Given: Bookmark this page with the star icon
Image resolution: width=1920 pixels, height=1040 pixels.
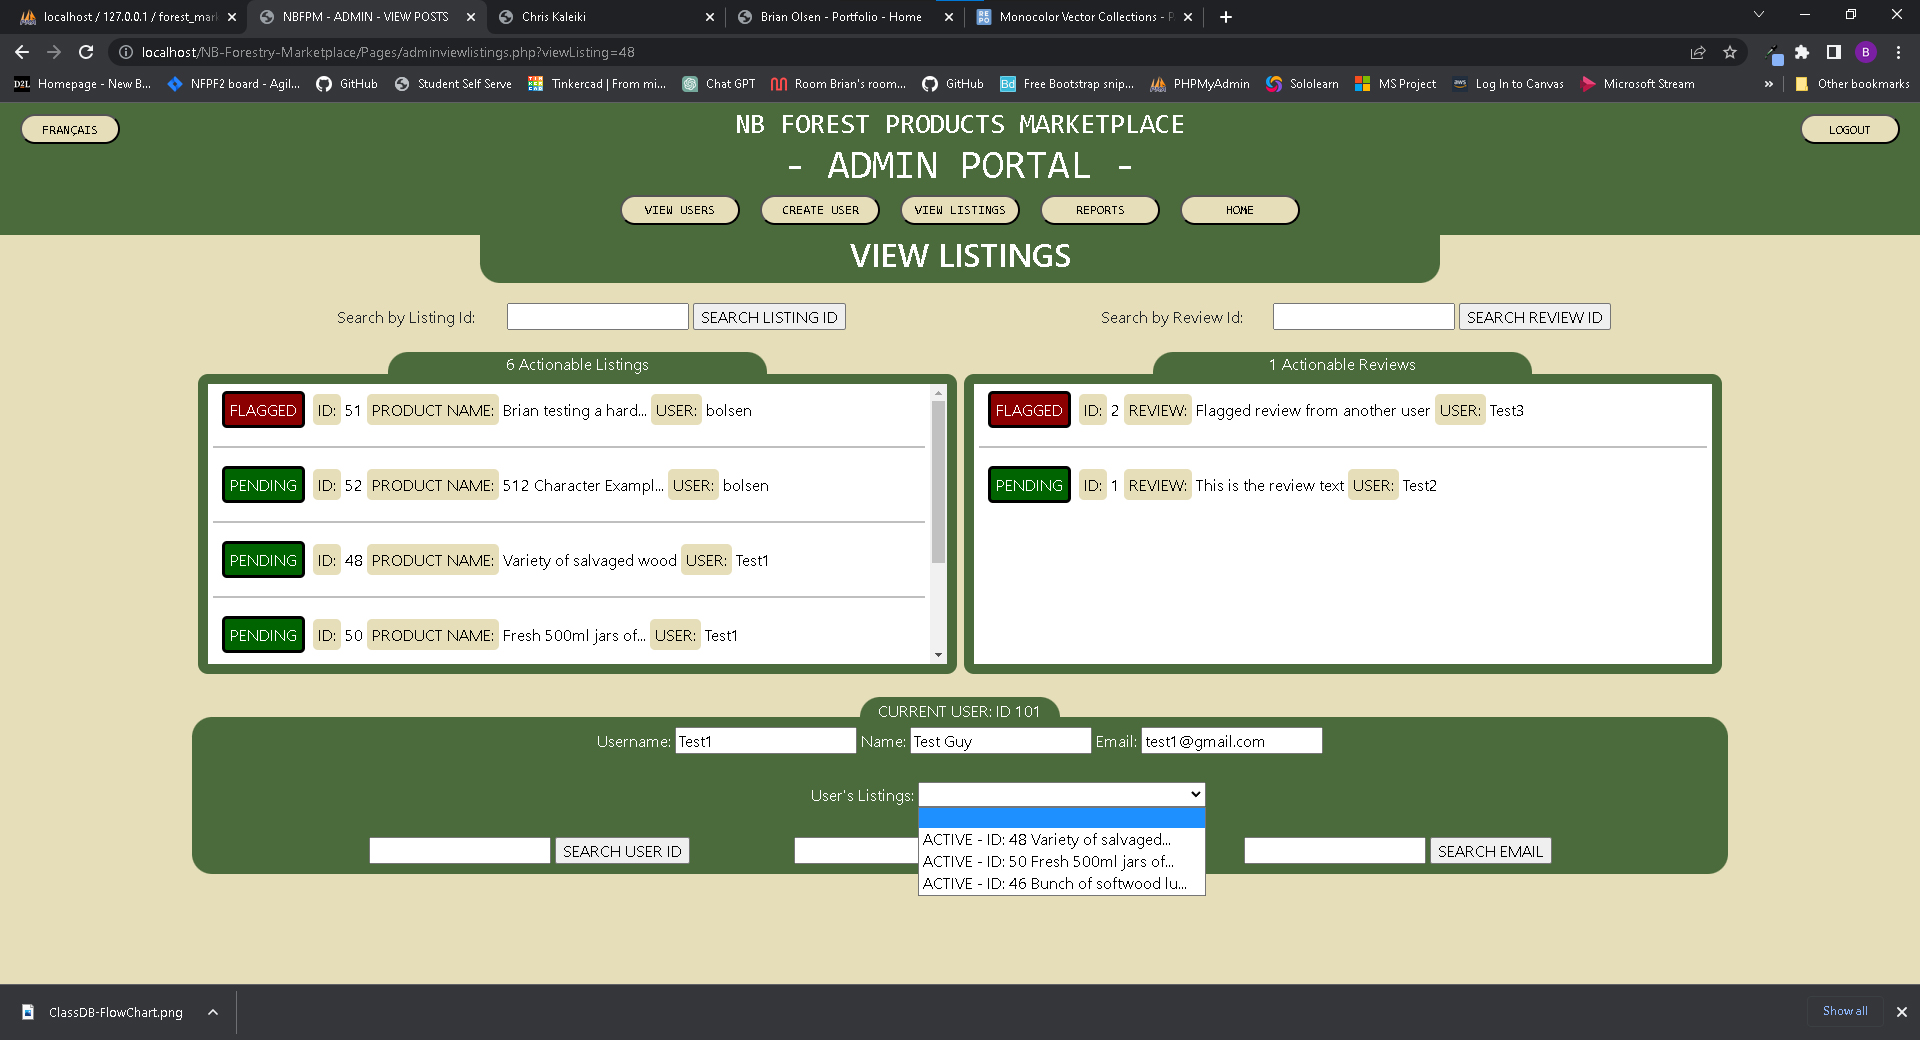Looking at the screenshot, I should coord(1730,52).
